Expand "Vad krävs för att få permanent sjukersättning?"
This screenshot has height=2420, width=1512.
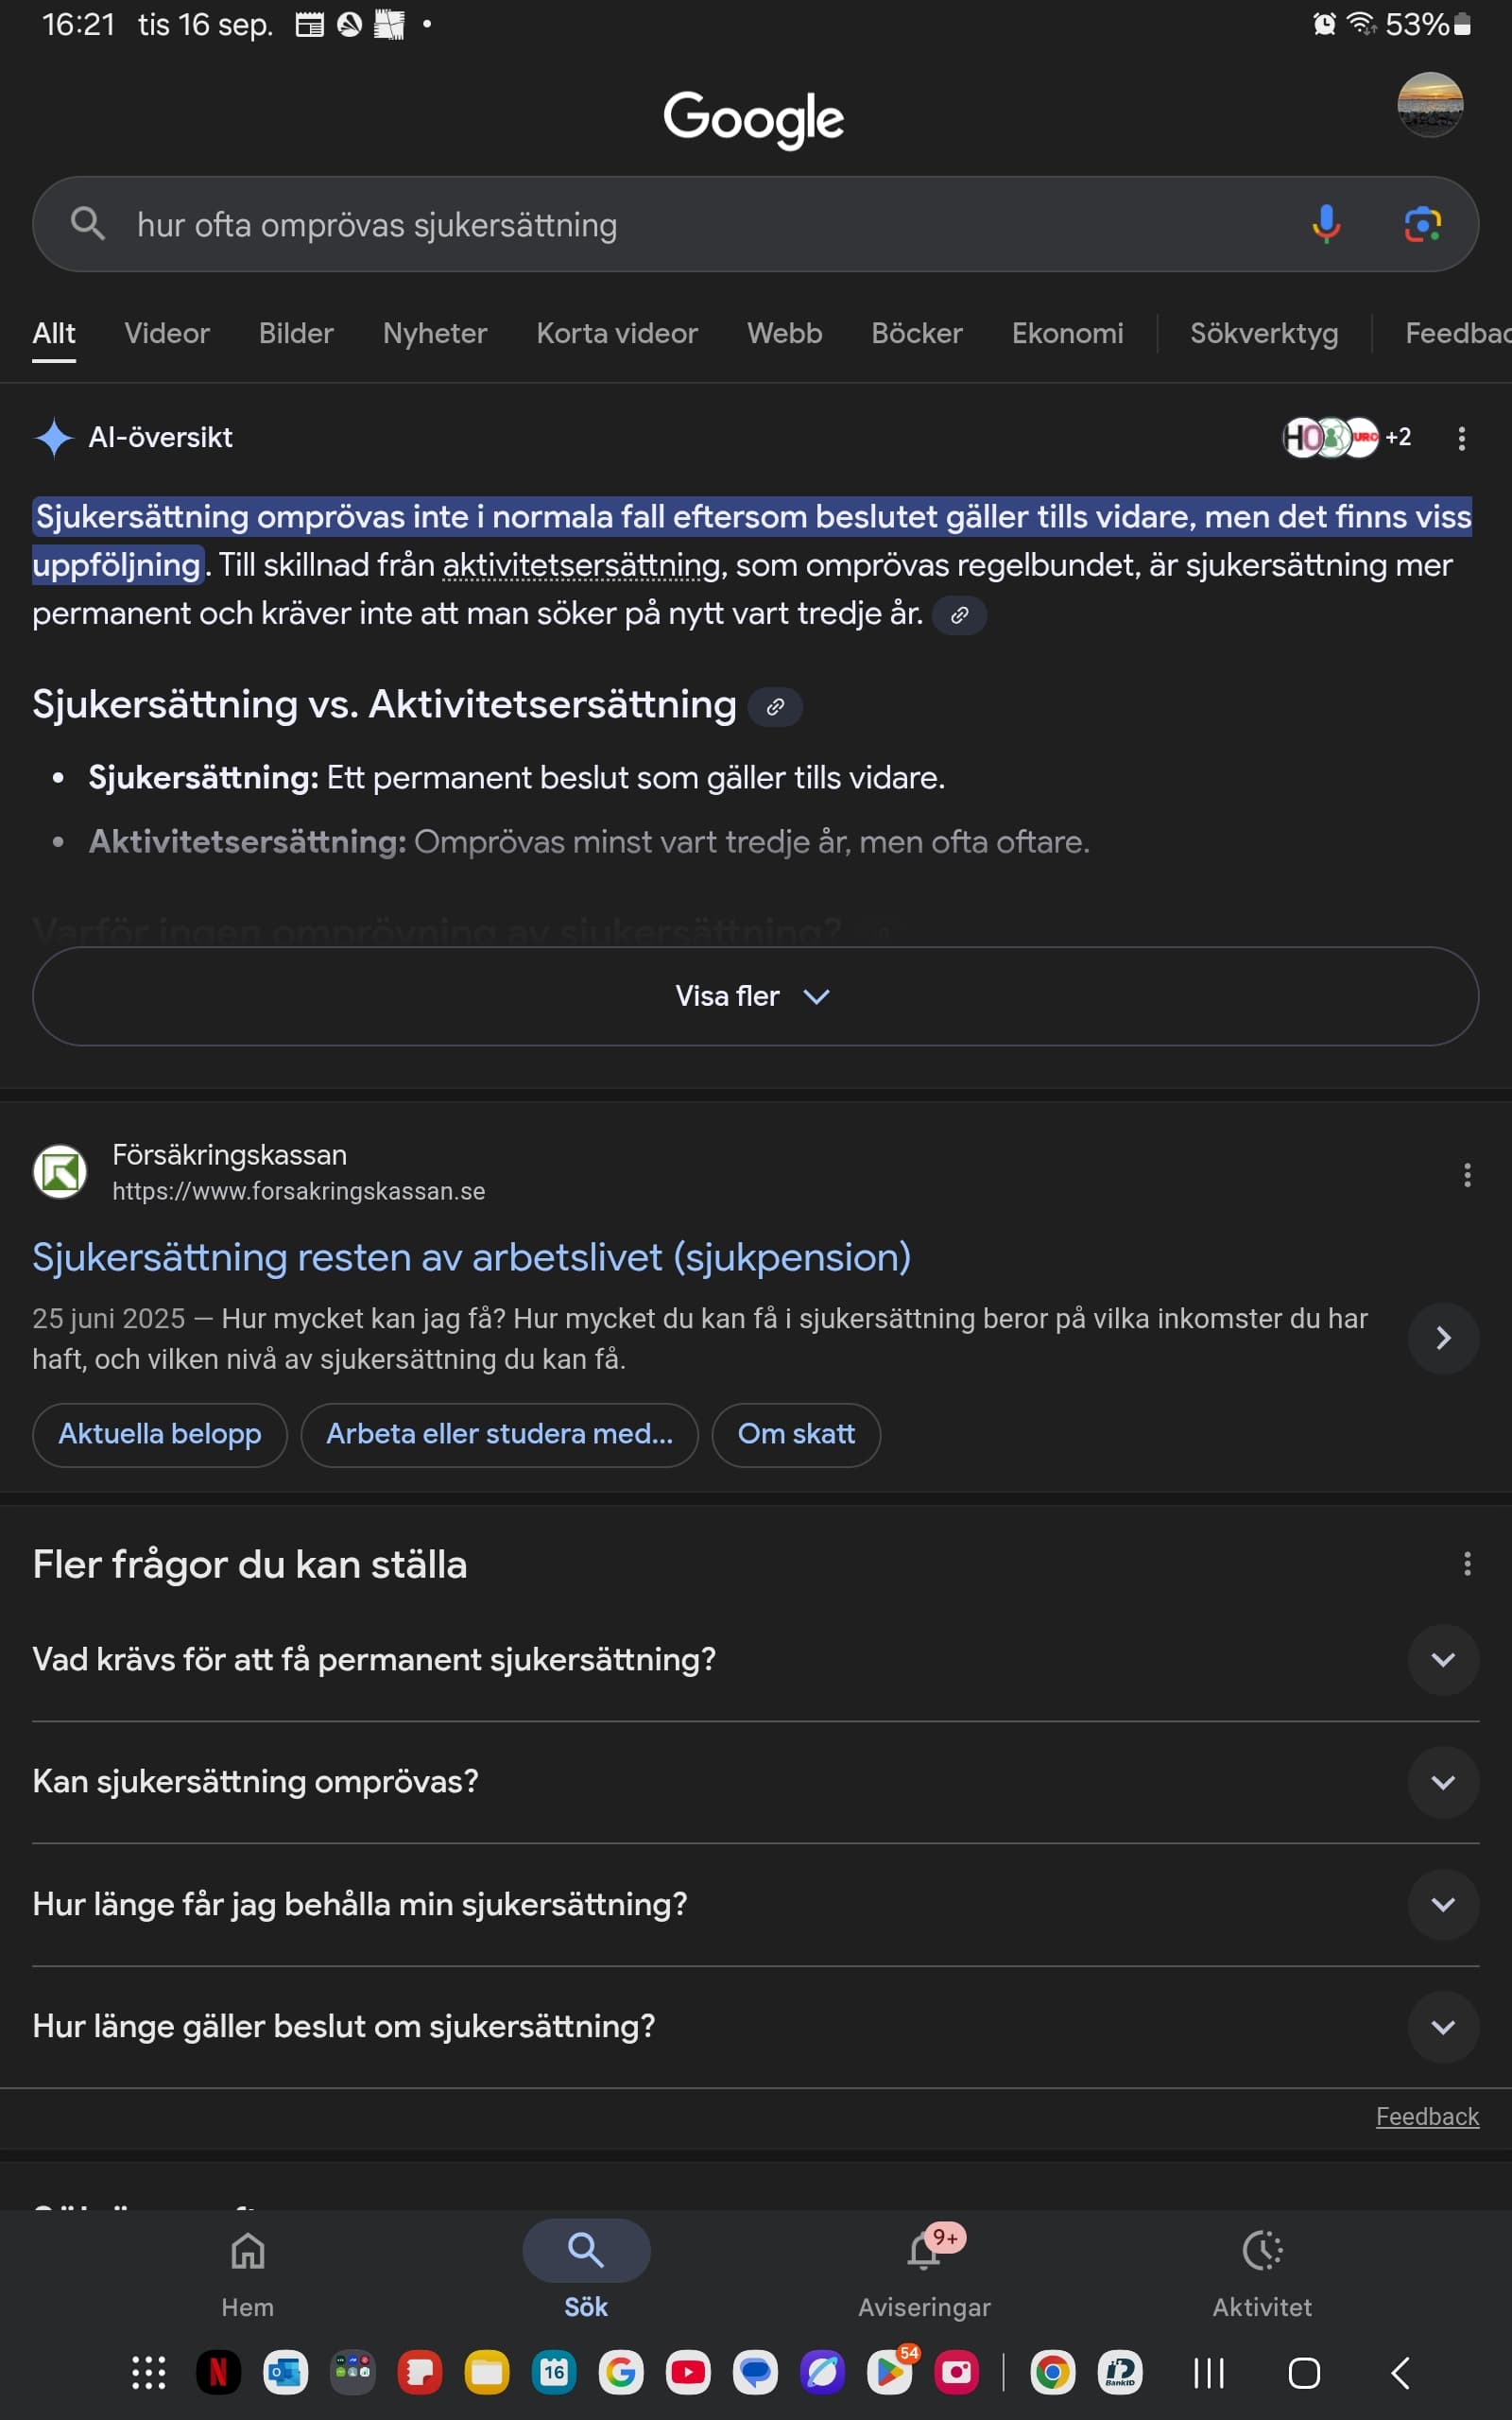(x=1442, y=1660)
